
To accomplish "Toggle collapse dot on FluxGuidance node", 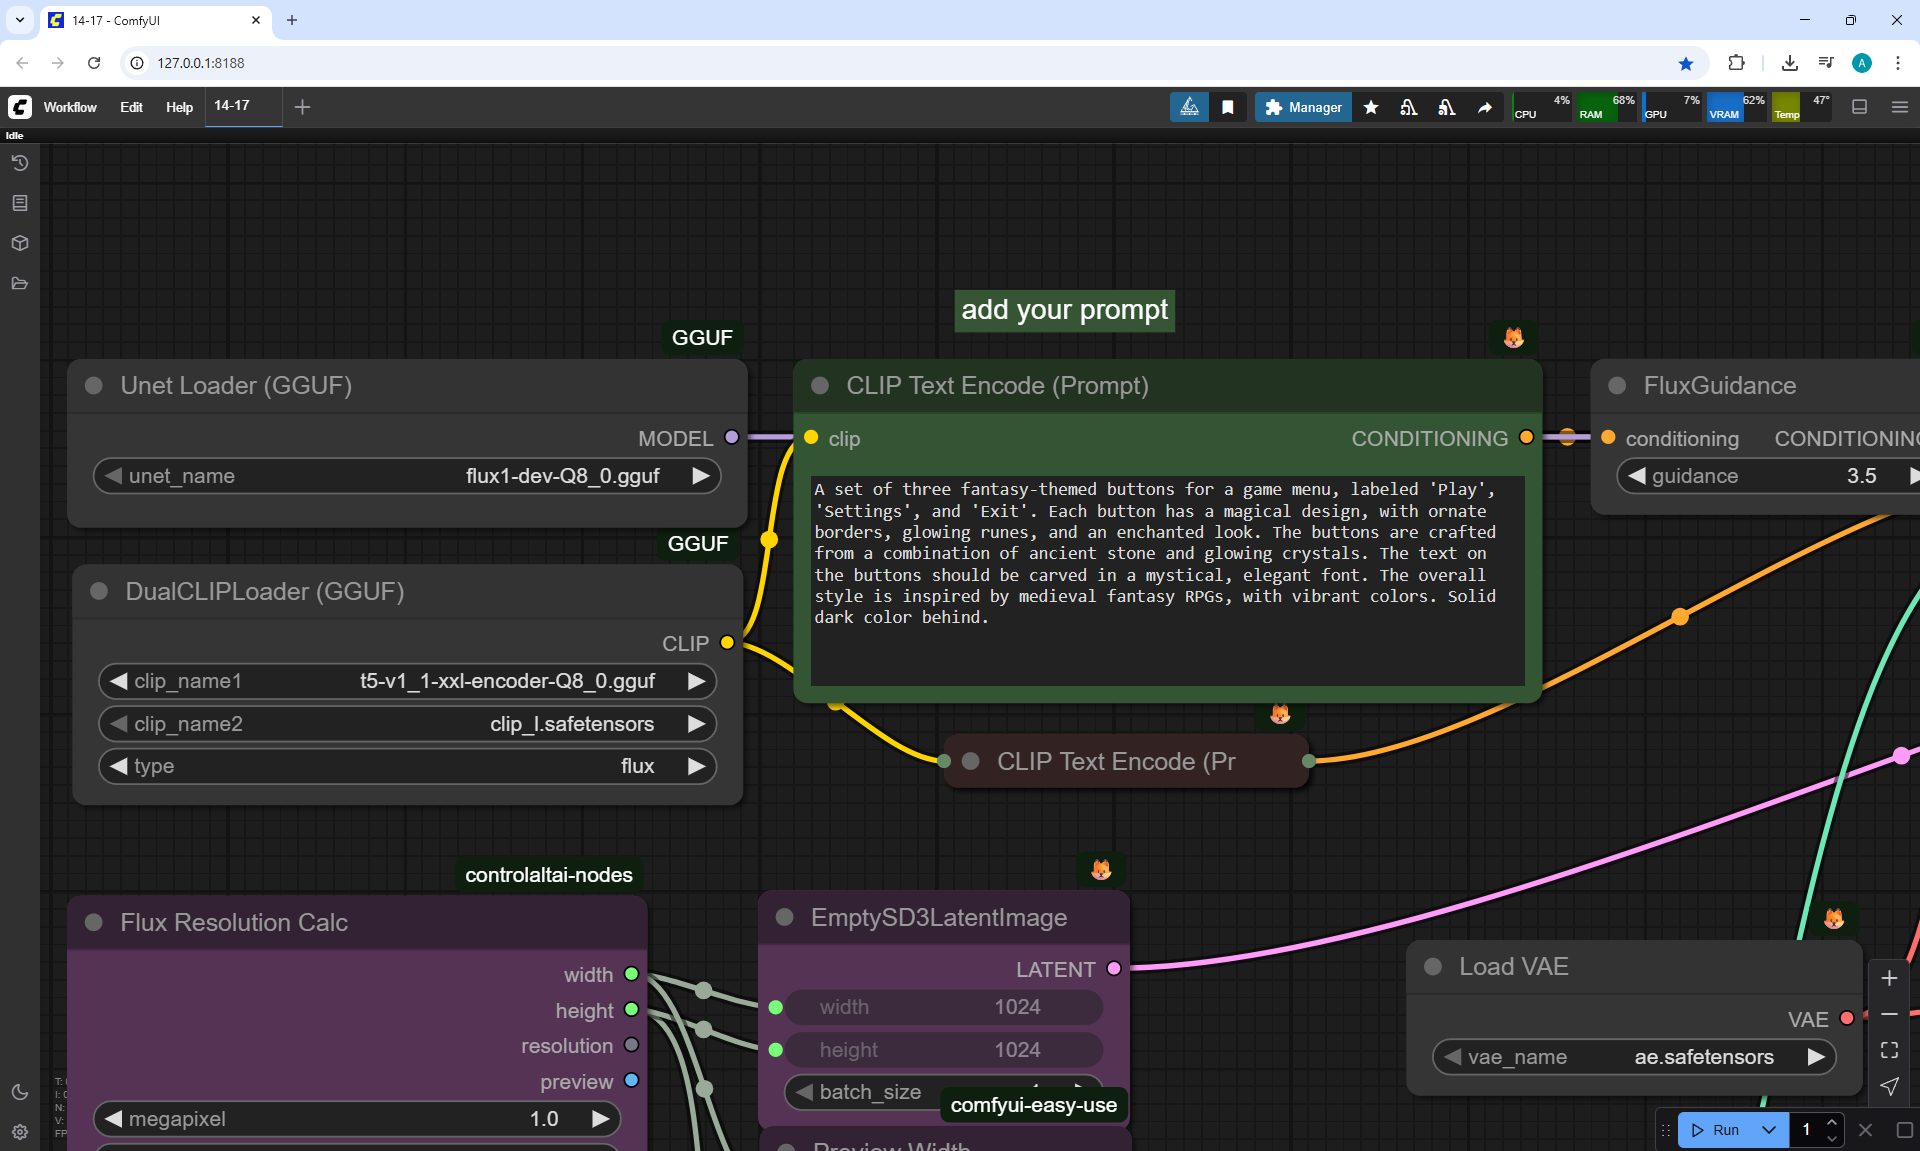I will 1617,386.
